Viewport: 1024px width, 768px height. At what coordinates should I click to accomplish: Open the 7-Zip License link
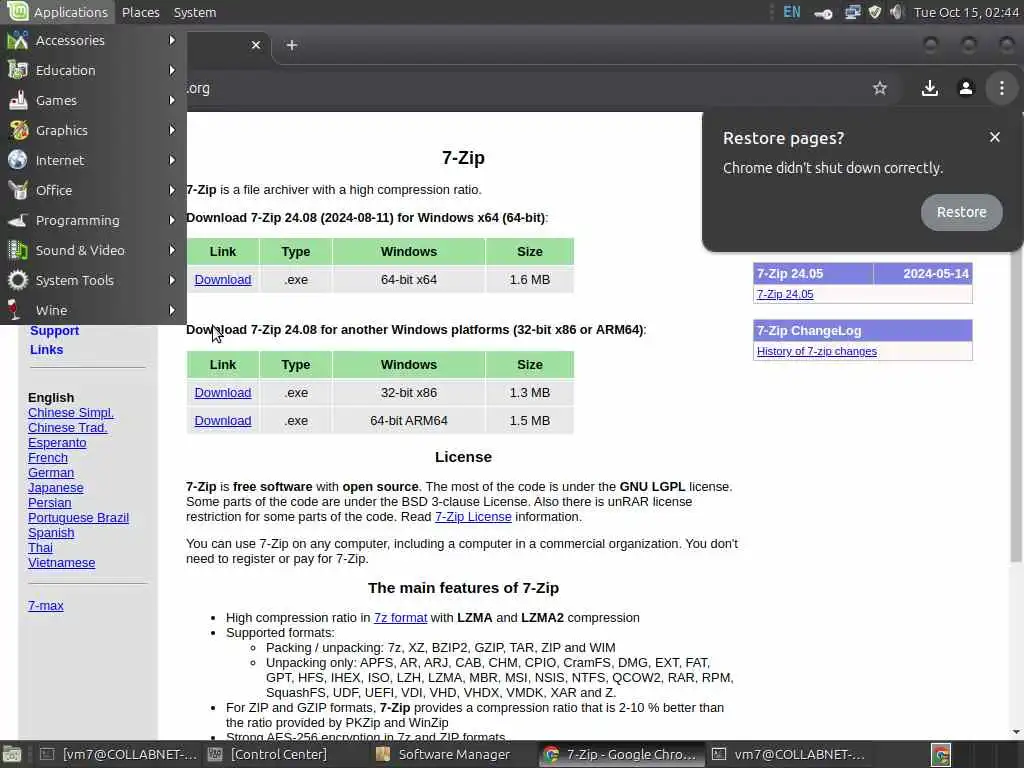click(473, 517)
